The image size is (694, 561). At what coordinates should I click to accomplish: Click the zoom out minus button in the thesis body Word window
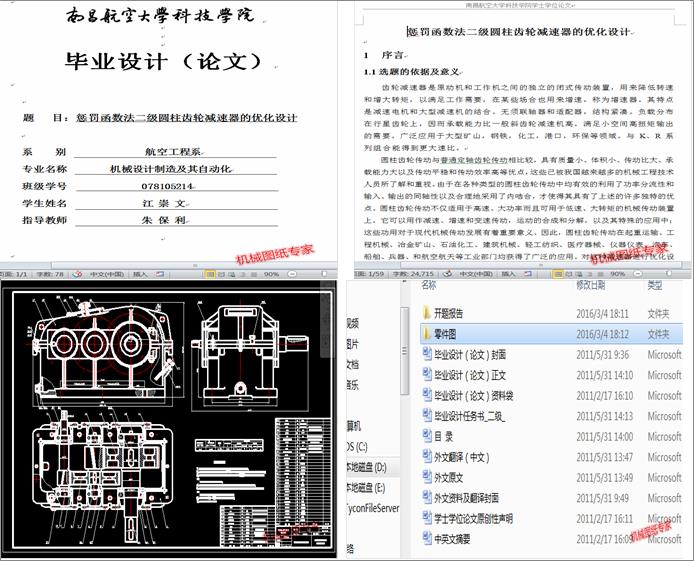638,274
